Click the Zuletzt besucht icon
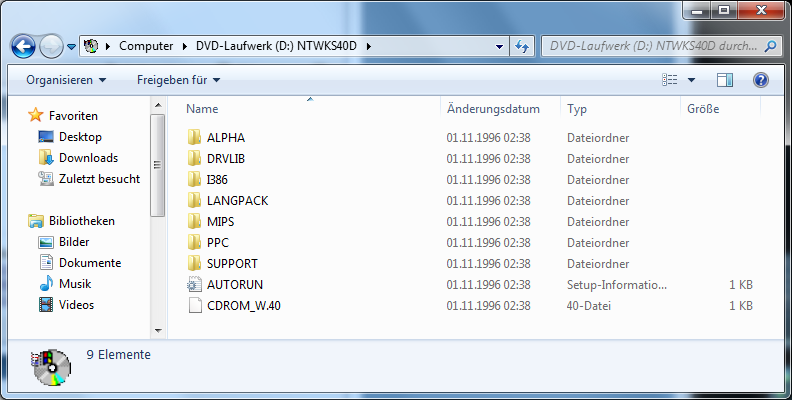 46,179
